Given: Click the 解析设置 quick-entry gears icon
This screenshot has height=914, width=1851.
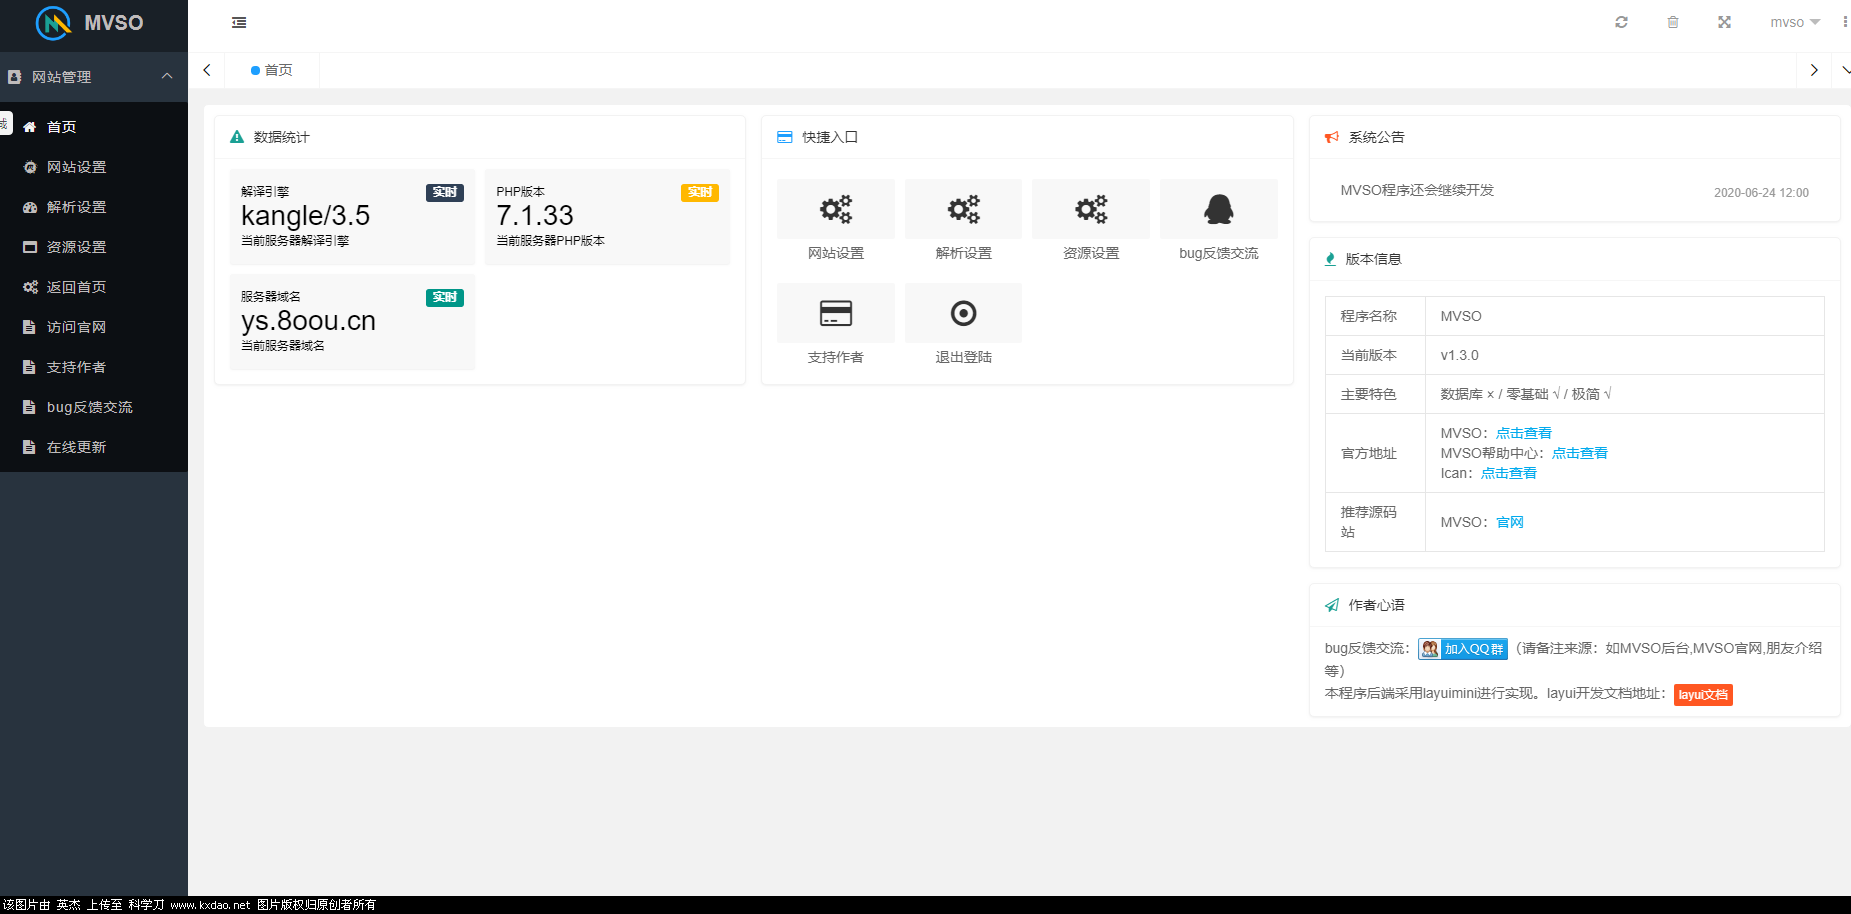Looking at the screenshot, I should 964,209.
